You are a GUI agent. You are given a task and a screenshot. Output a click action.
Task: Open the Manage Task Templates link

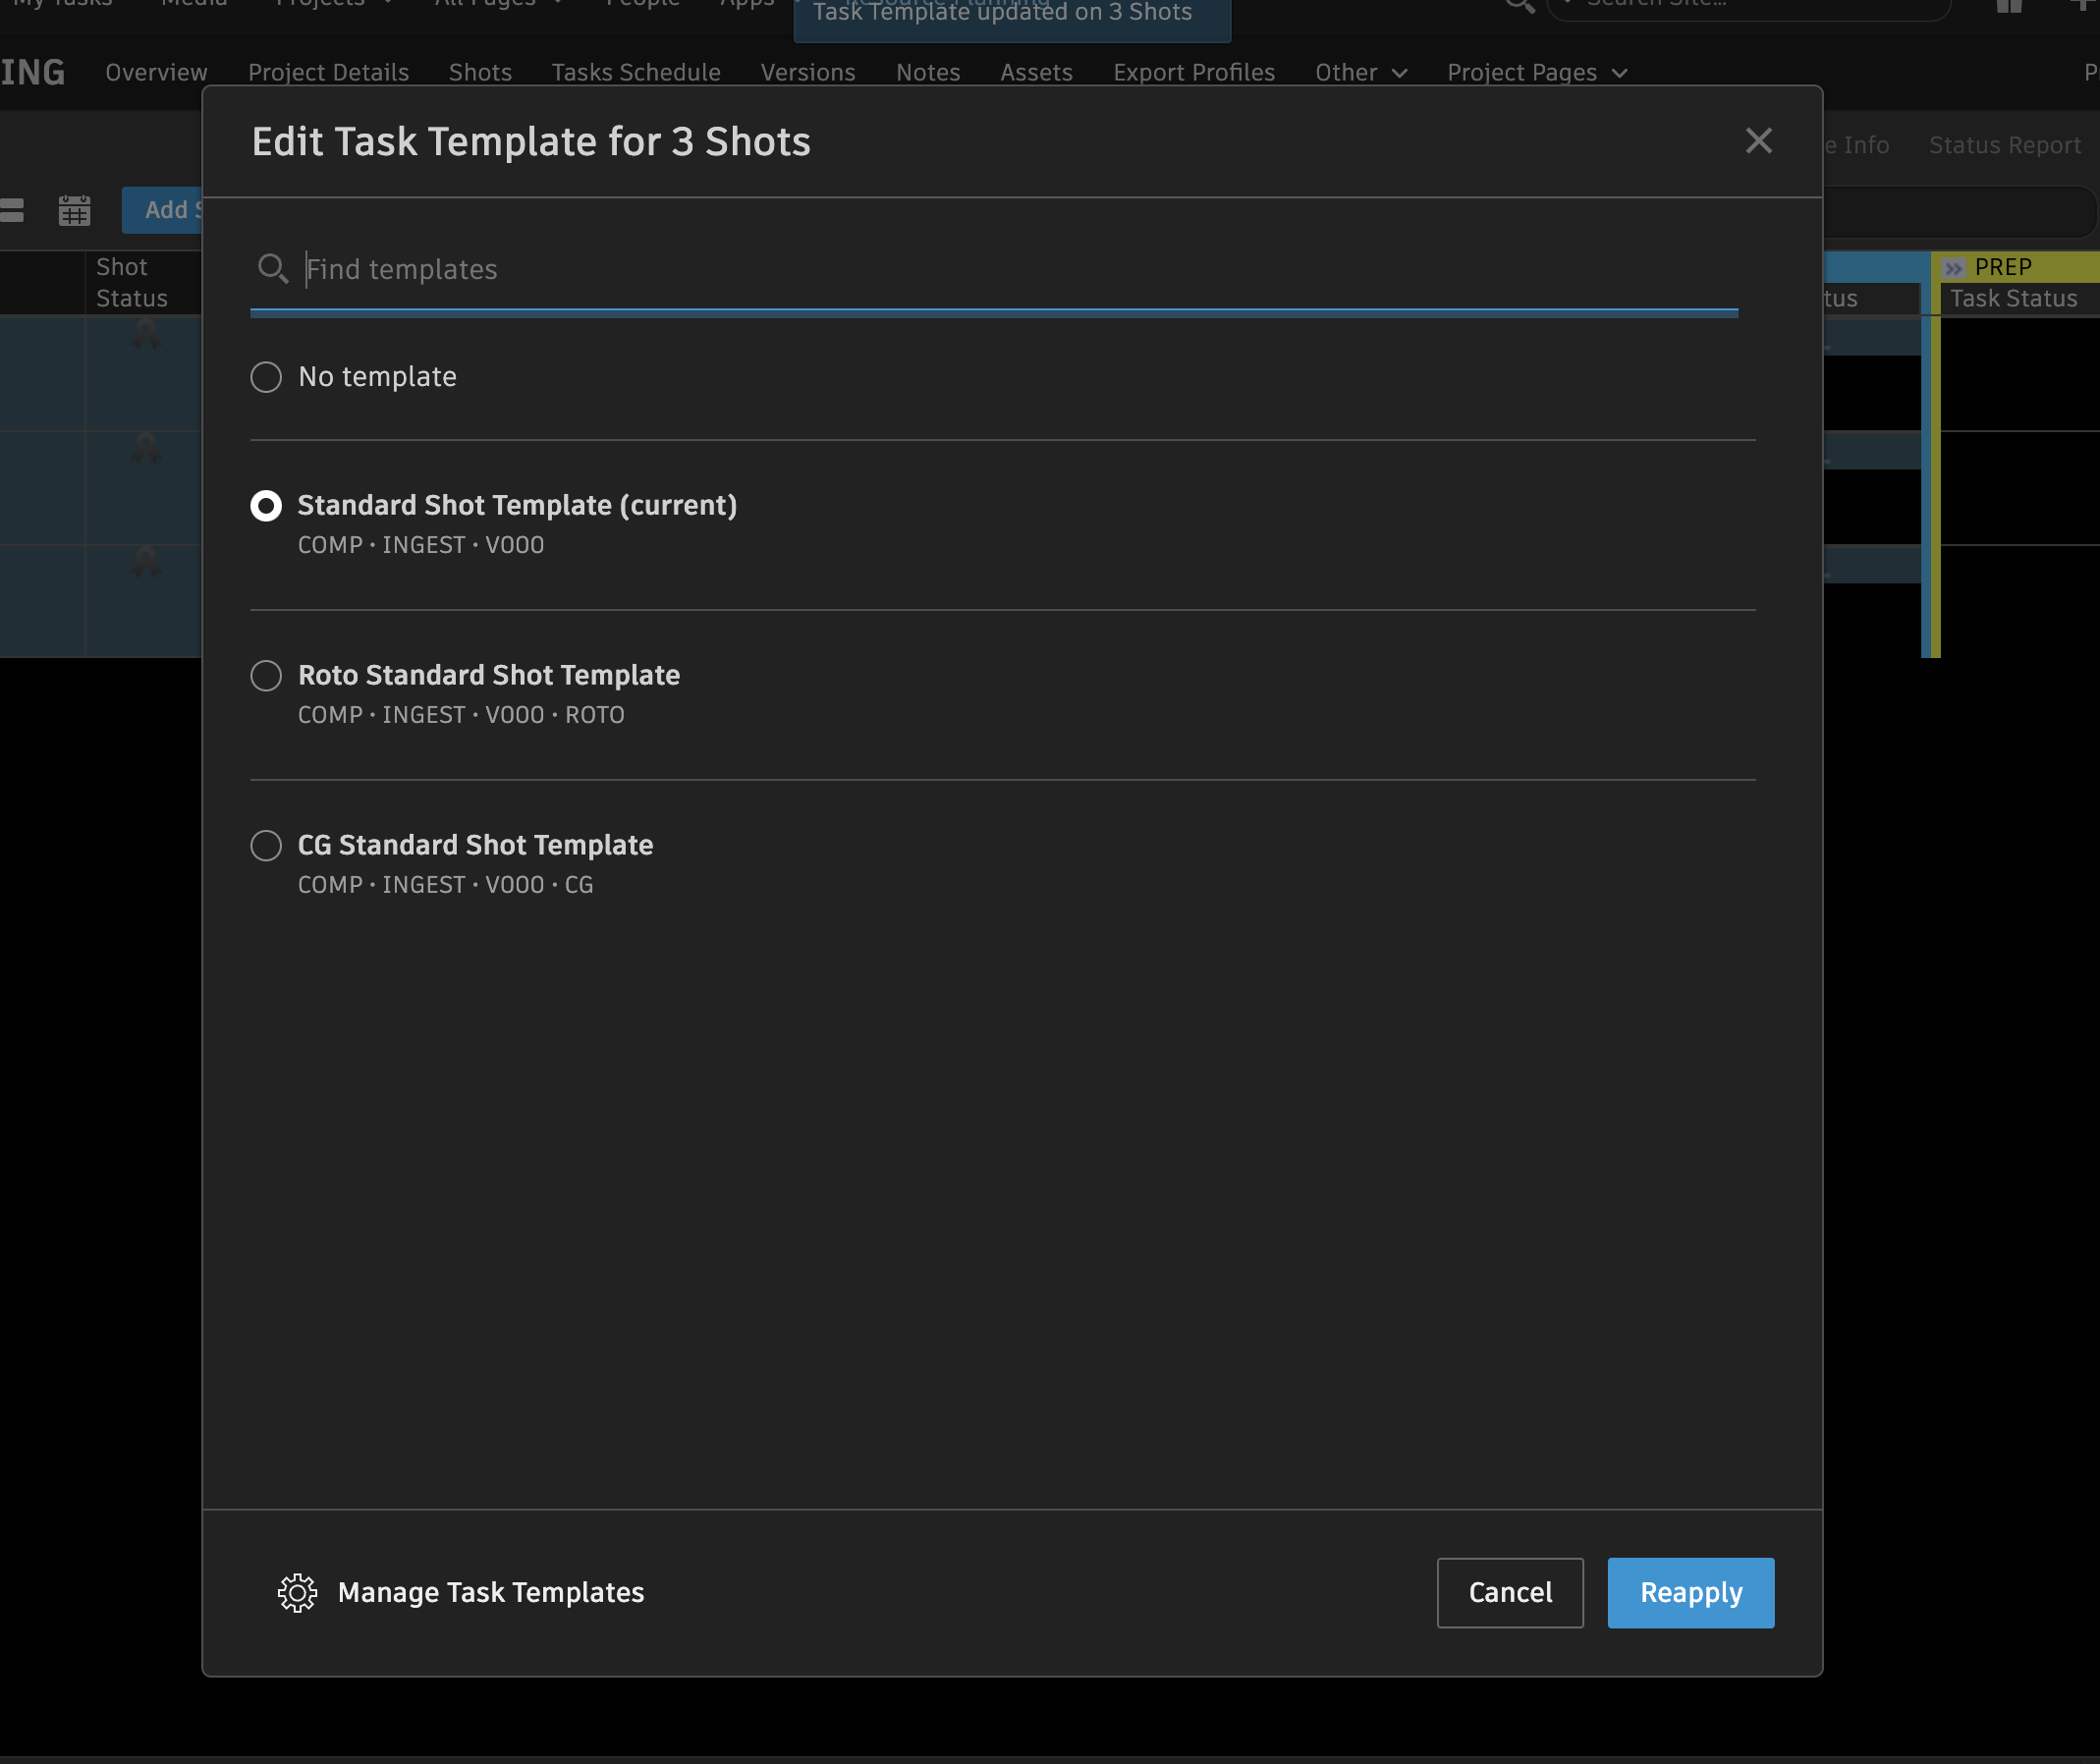point(490,1592)
